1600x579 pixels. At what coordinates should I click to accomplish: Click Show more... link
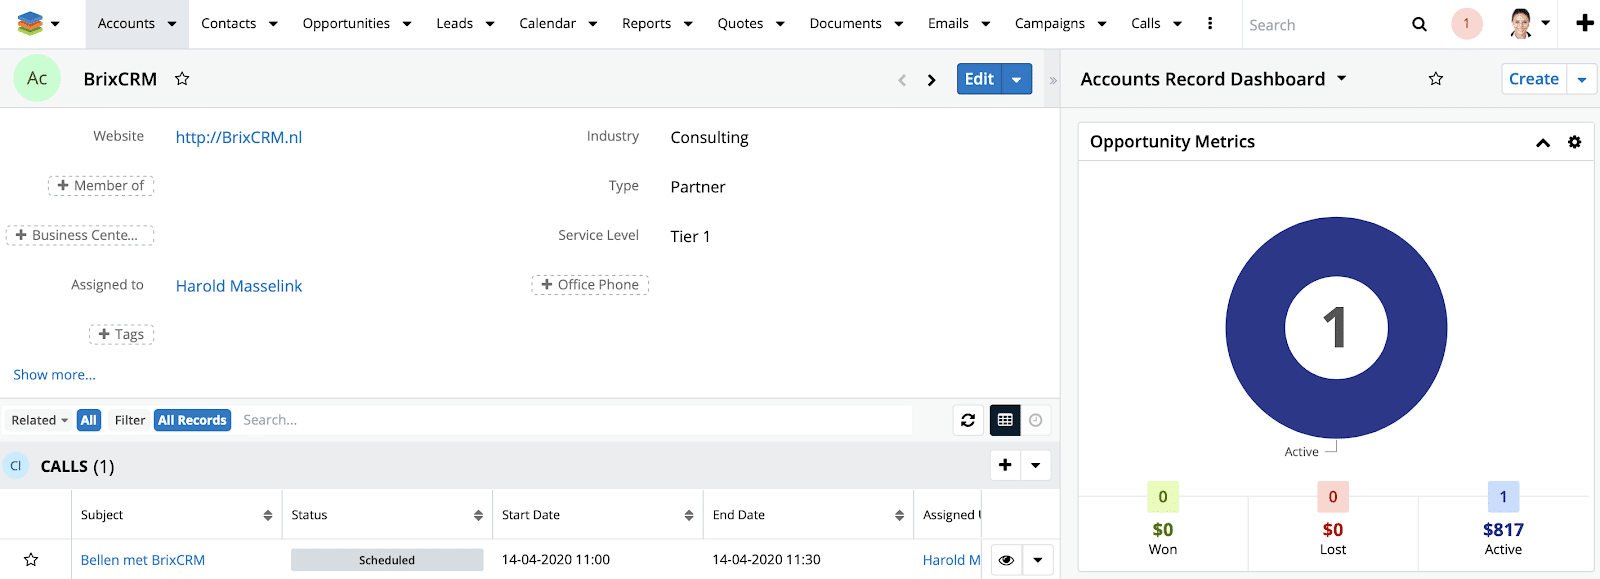(x=54, y=375)
